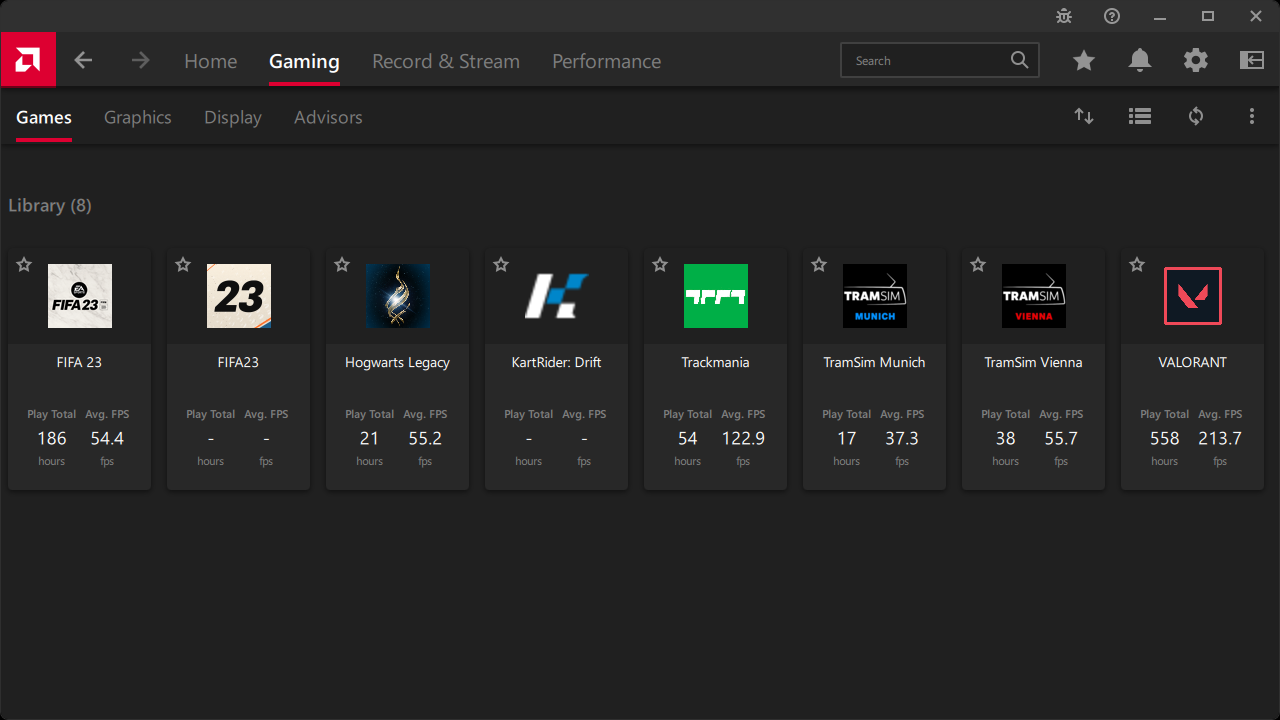Viewport: 1280px width, 720px height.
Task: Click TramSim Vienna's 55.7 FPS value
Action: point(1061,438)
